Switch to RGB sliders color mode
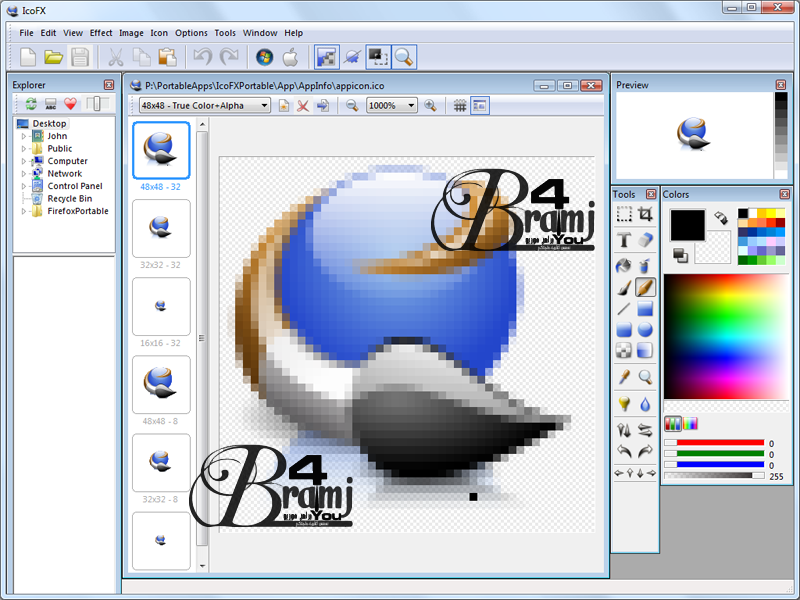The image size is (800, 600). (673, 423)
